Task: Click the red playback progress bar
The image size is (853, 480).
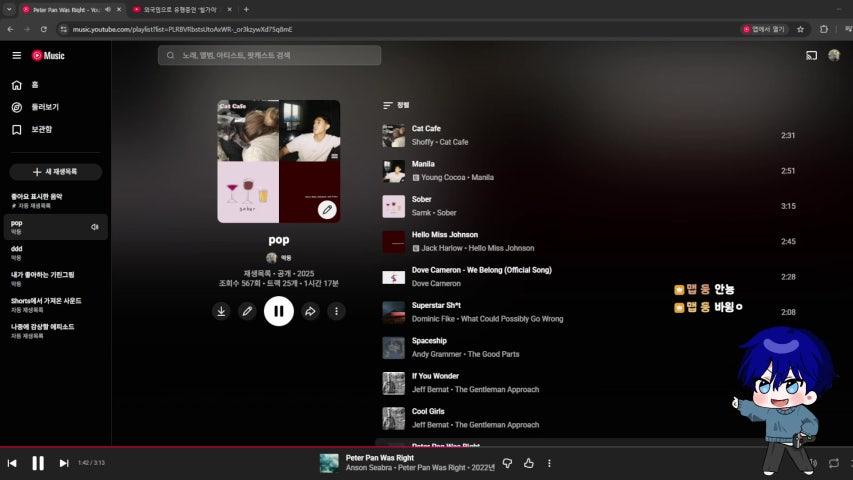Action: (300, 447)
